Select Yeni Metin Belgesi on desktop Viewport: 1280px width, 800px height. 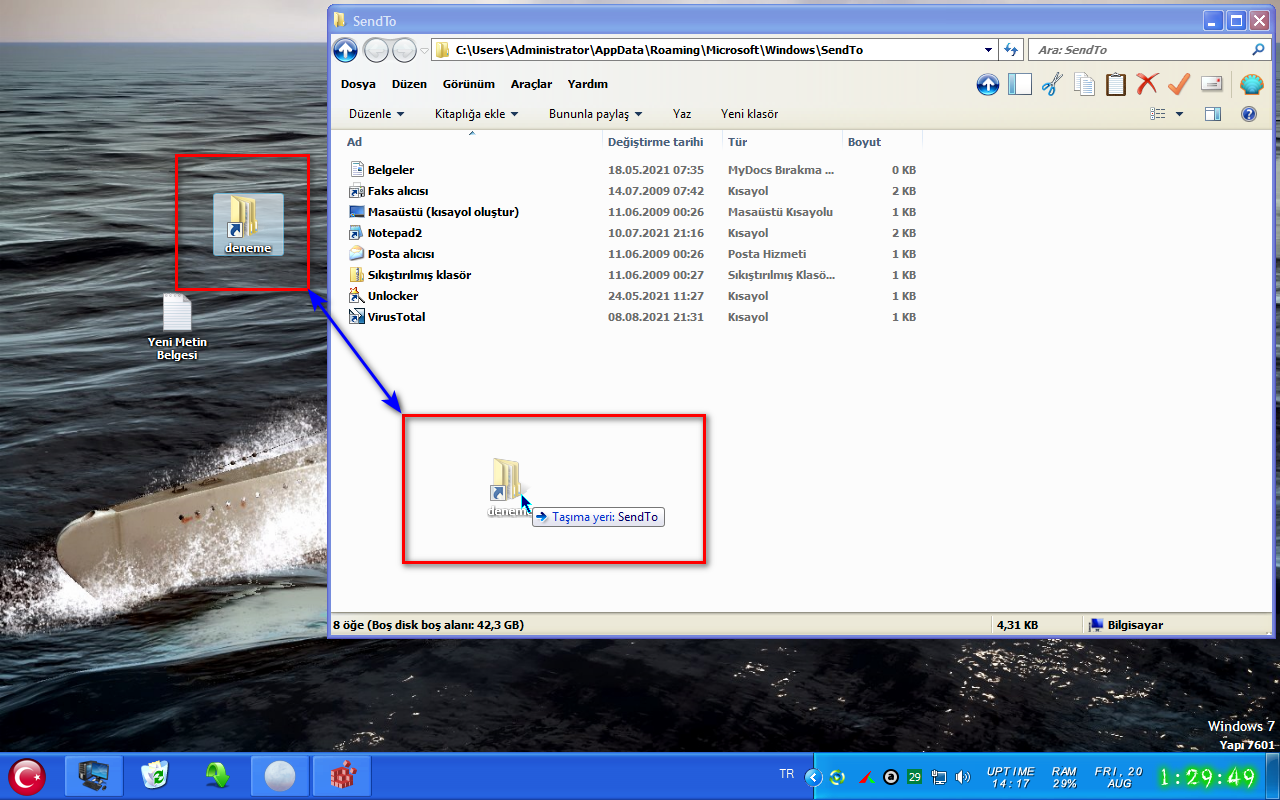coord(177,329)
